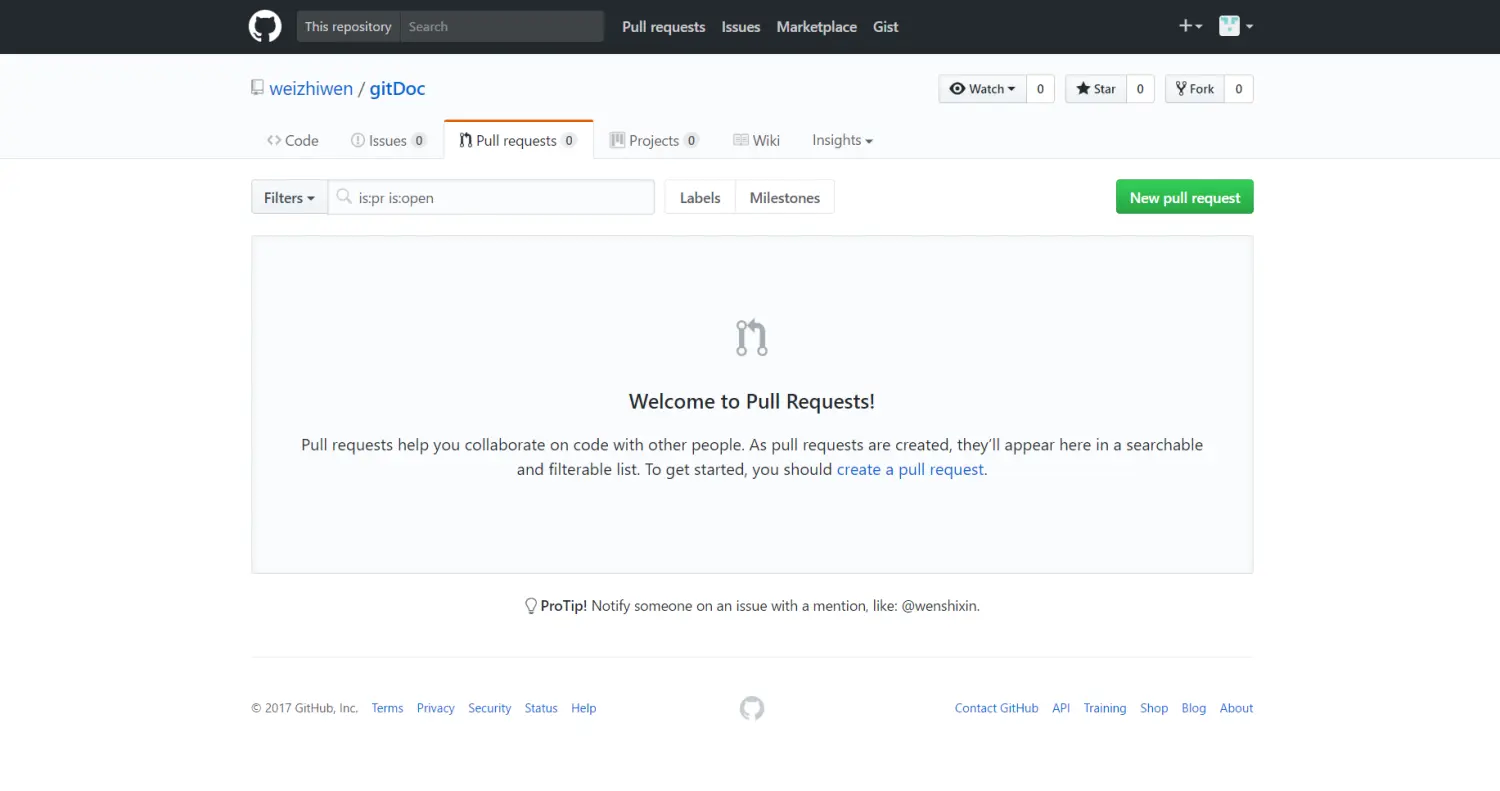Open the watchers count beside Watch
1500x791 pixels.
click(x=1040, y=89)
